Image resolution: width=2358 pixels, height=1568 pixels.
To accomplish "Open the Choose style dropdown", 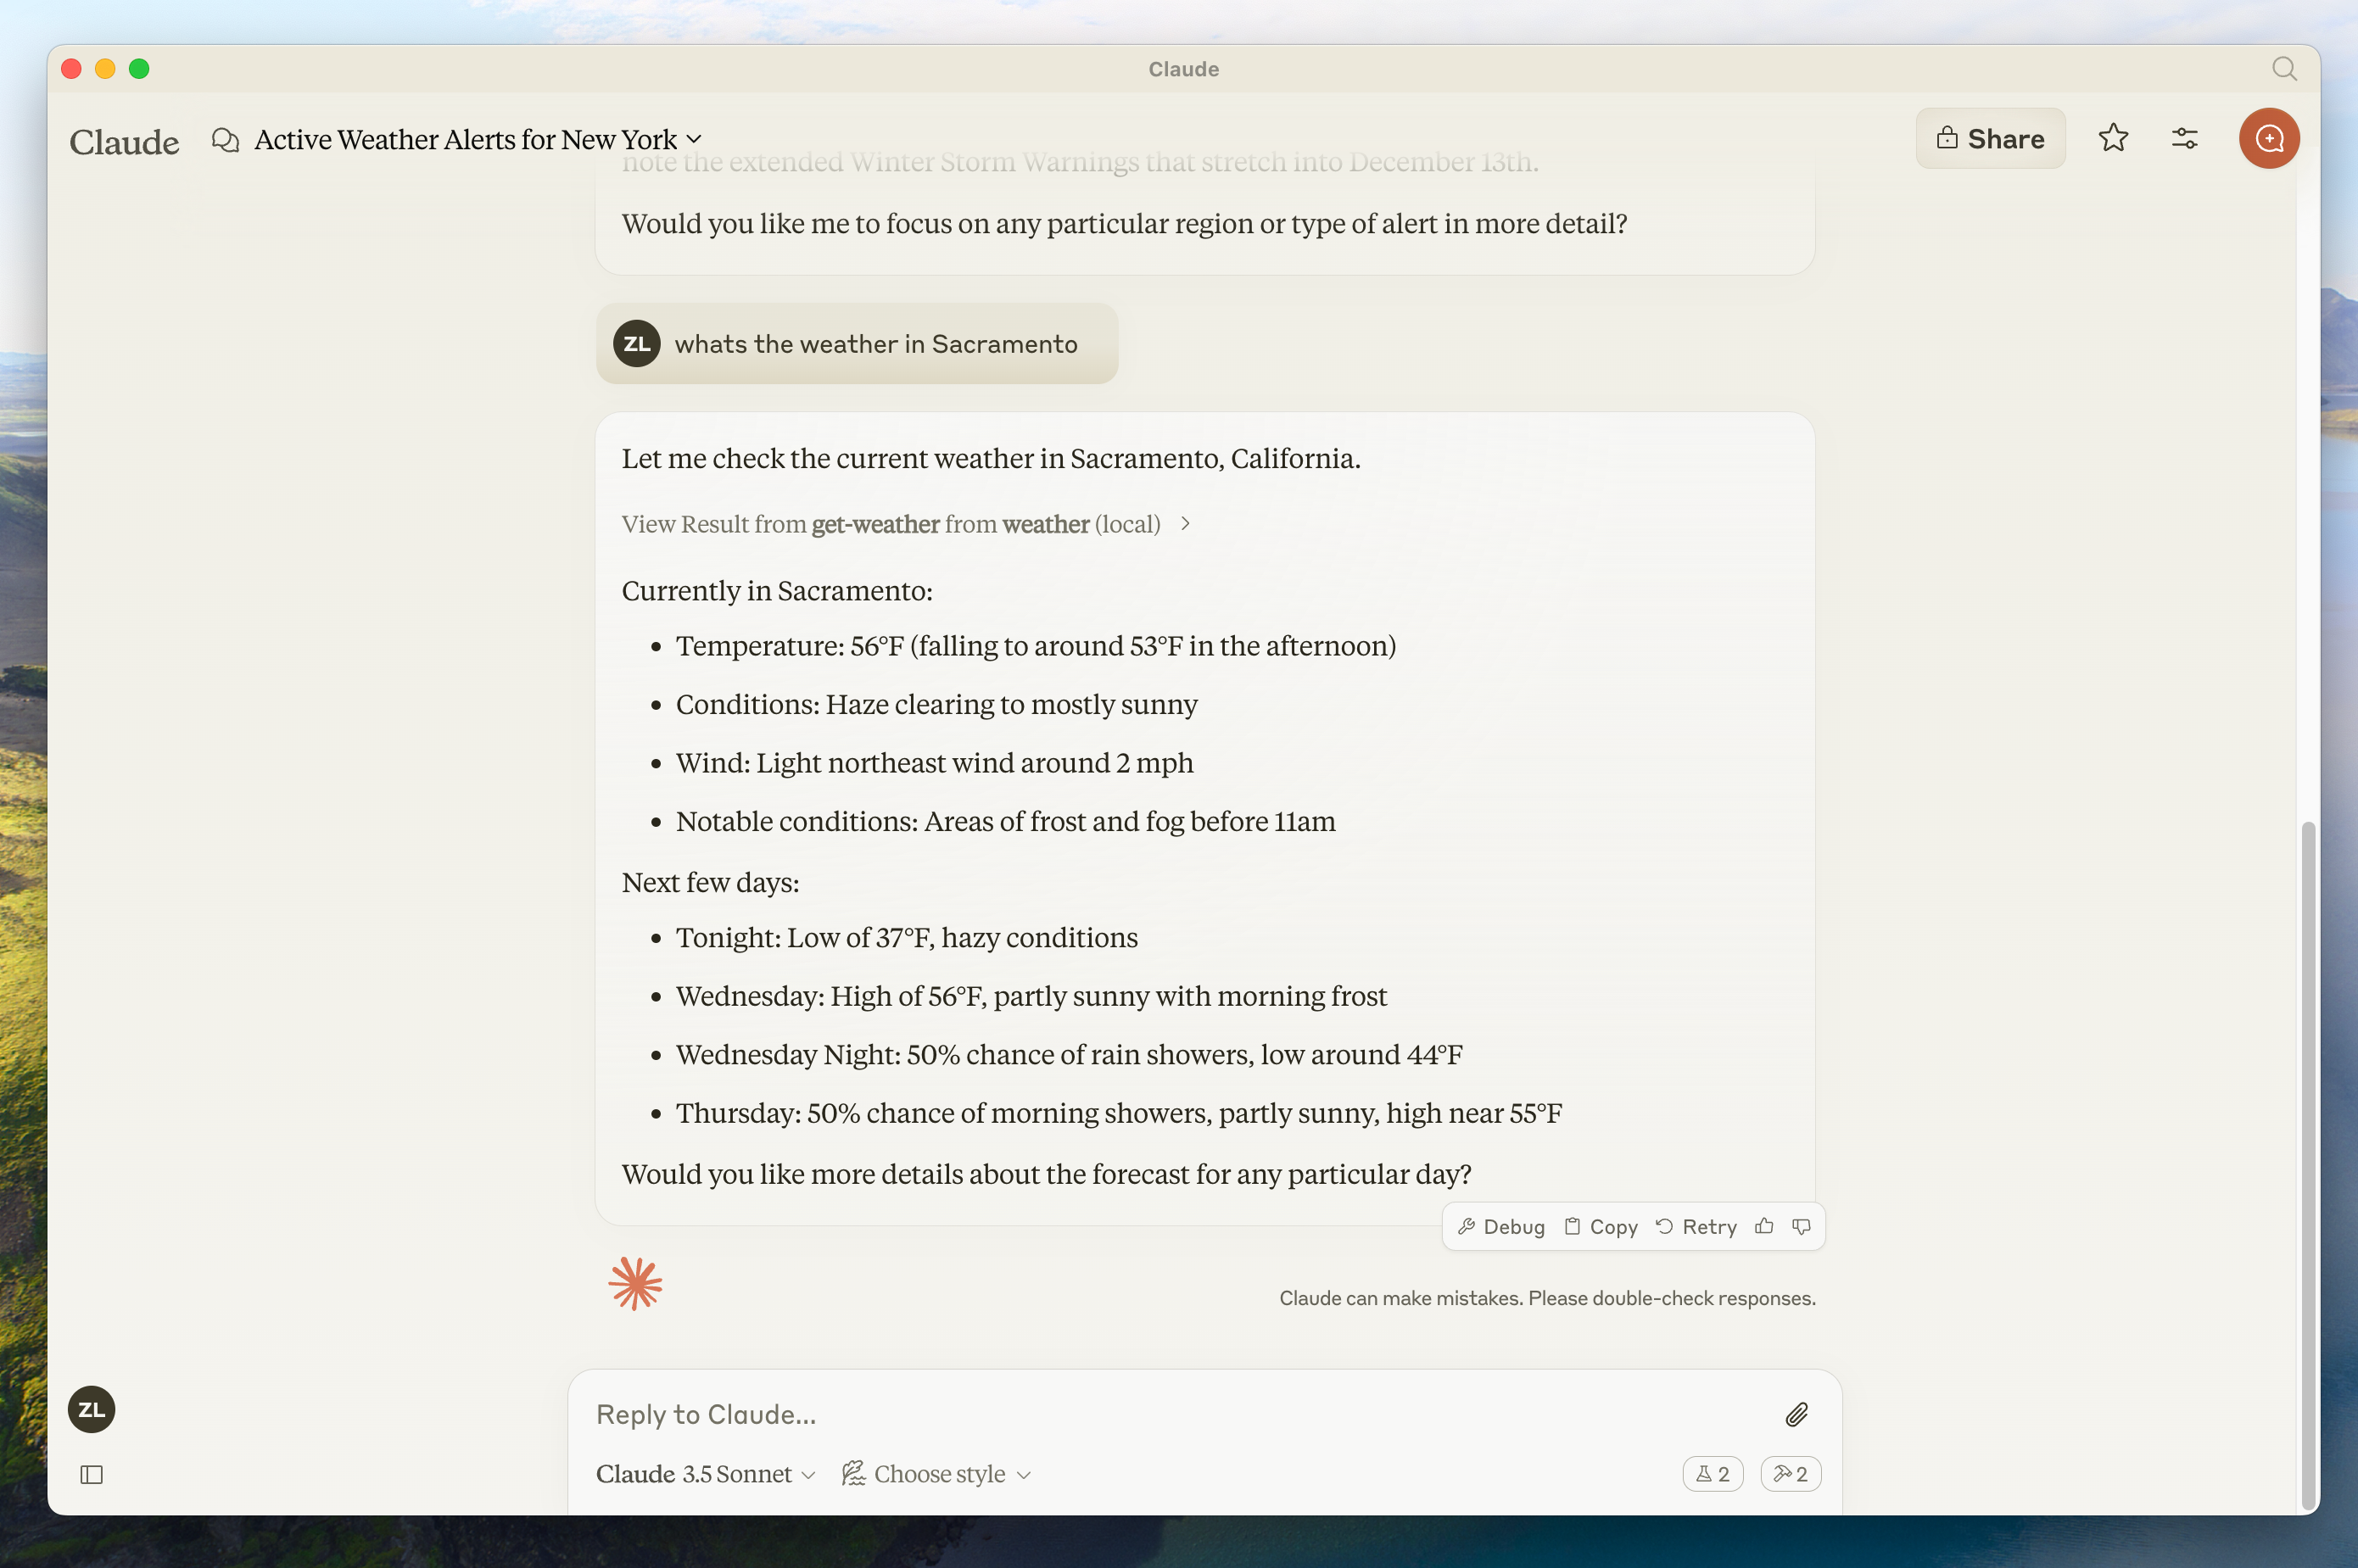I will pos(937,1474).
